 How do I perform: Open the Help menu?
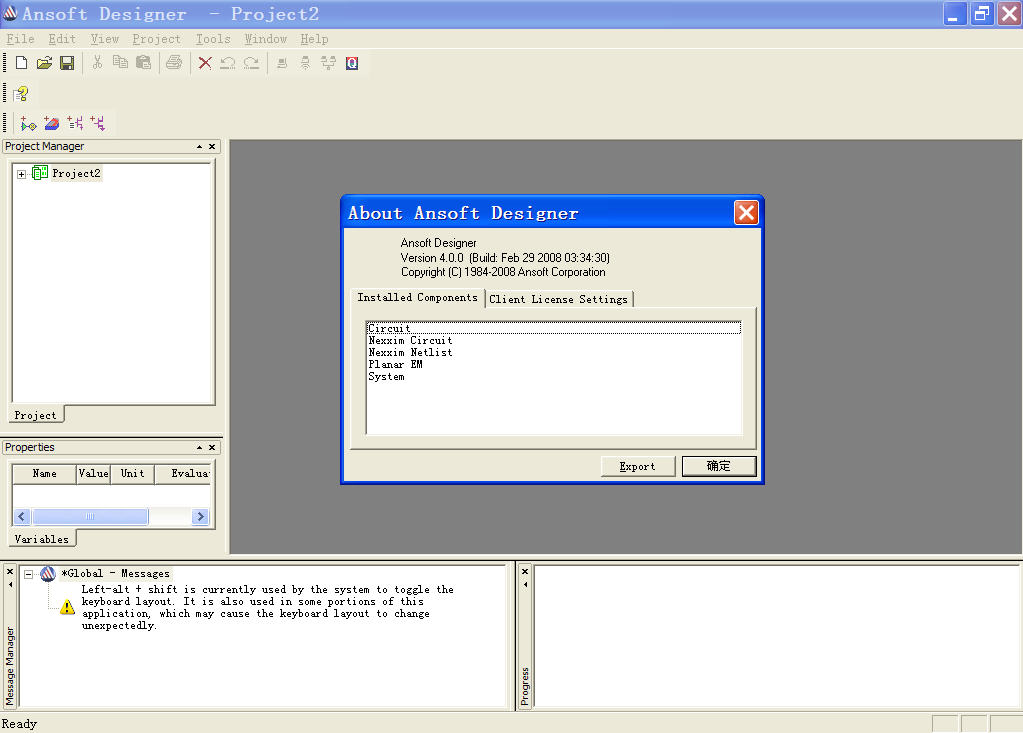314,39
